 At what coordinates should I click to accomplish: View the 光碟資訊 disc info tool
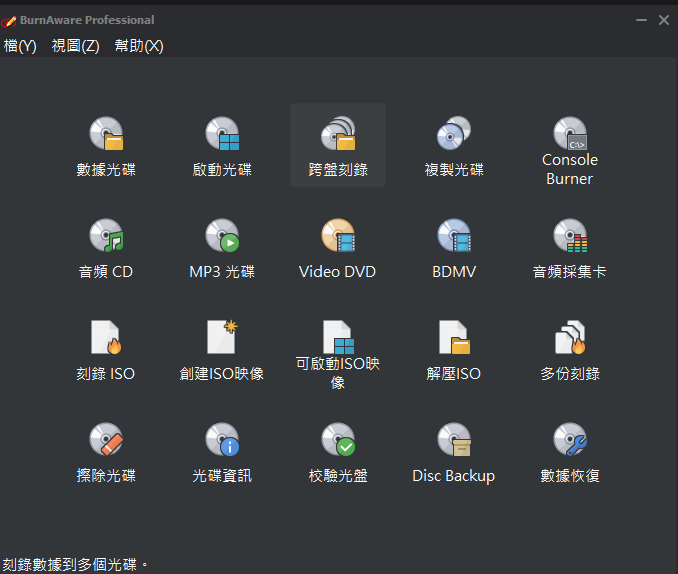pyautogui.click(x=222, y=452)
